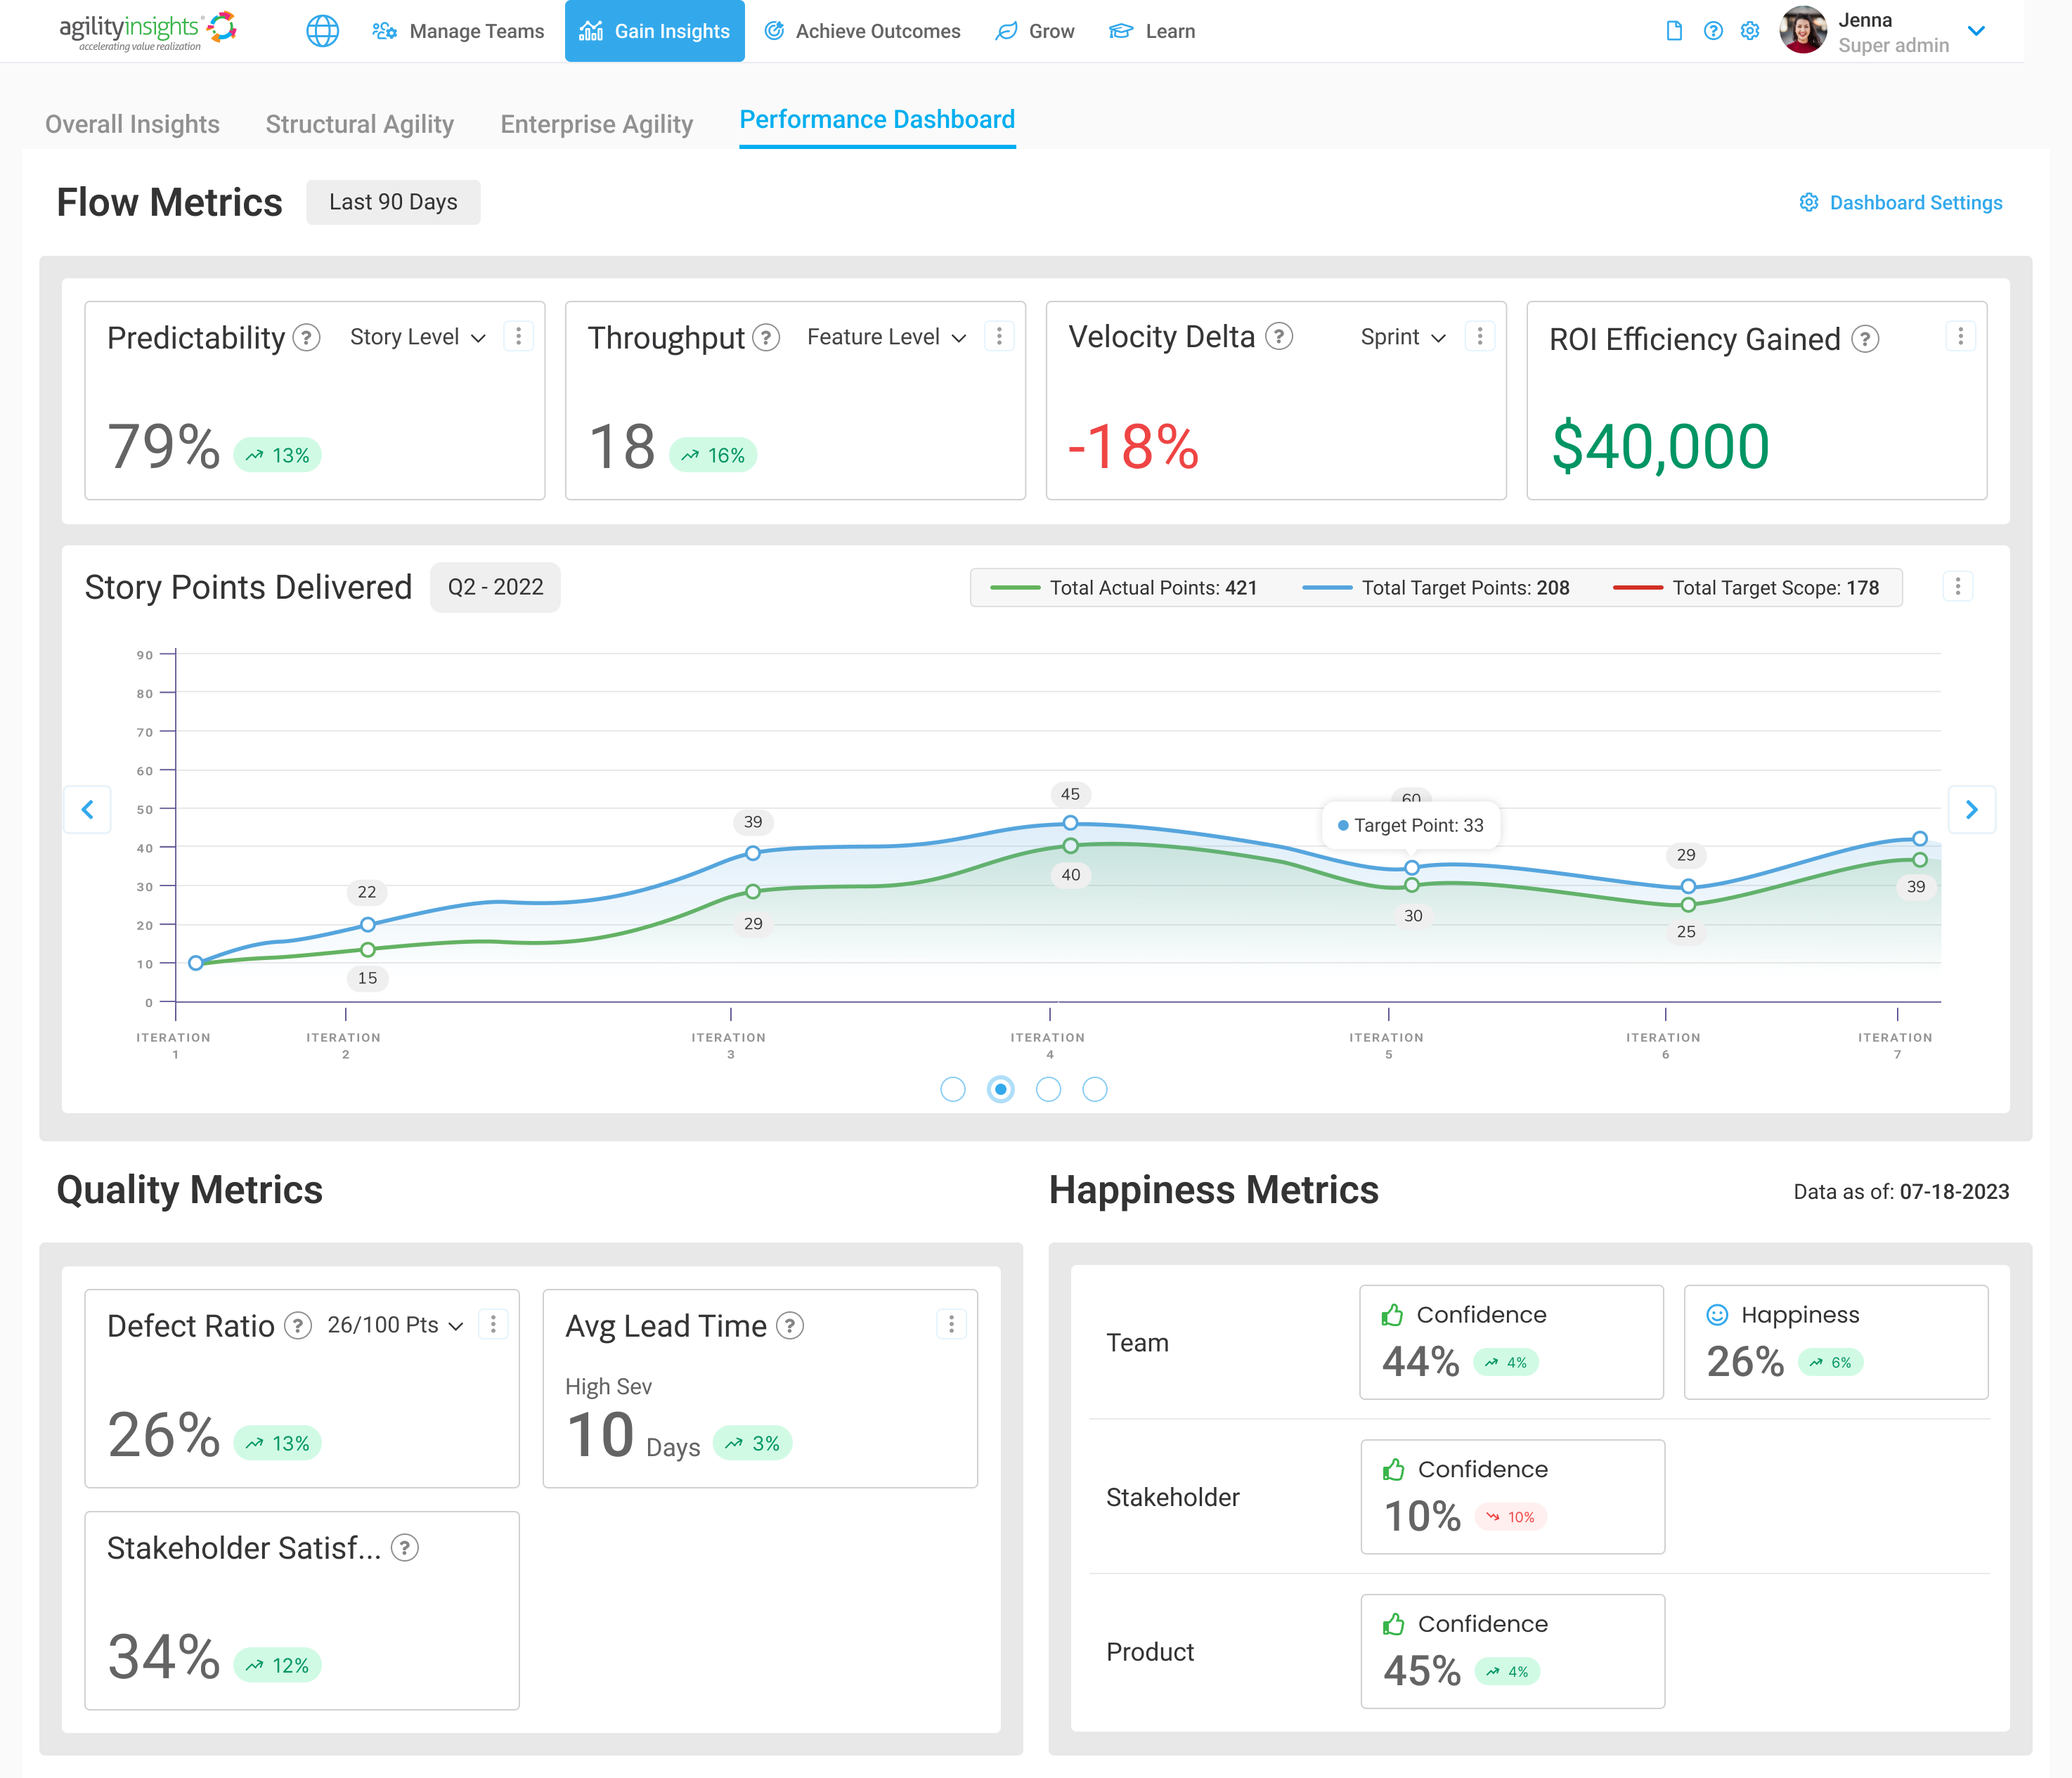This screenshot has width=2072, height=1778.
Task: Open Velocity Delta help tooltip icon
Action: (1279, 336)
